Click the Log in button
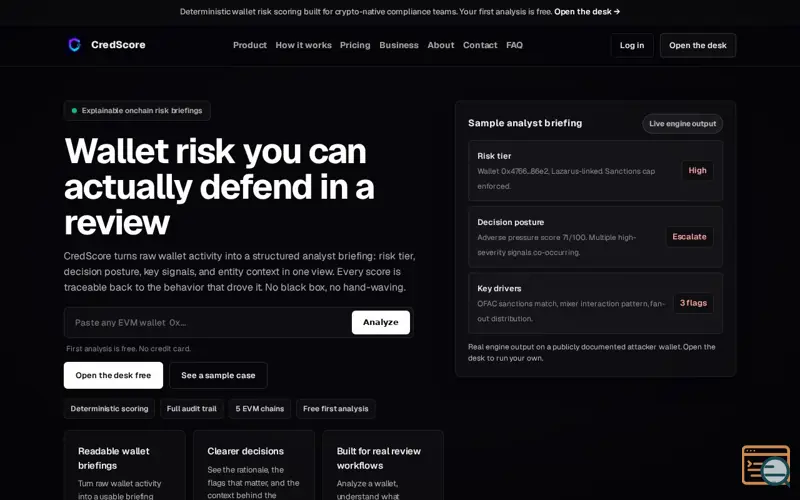Viewport: 800px width, 500px height. tap(632, 45)
